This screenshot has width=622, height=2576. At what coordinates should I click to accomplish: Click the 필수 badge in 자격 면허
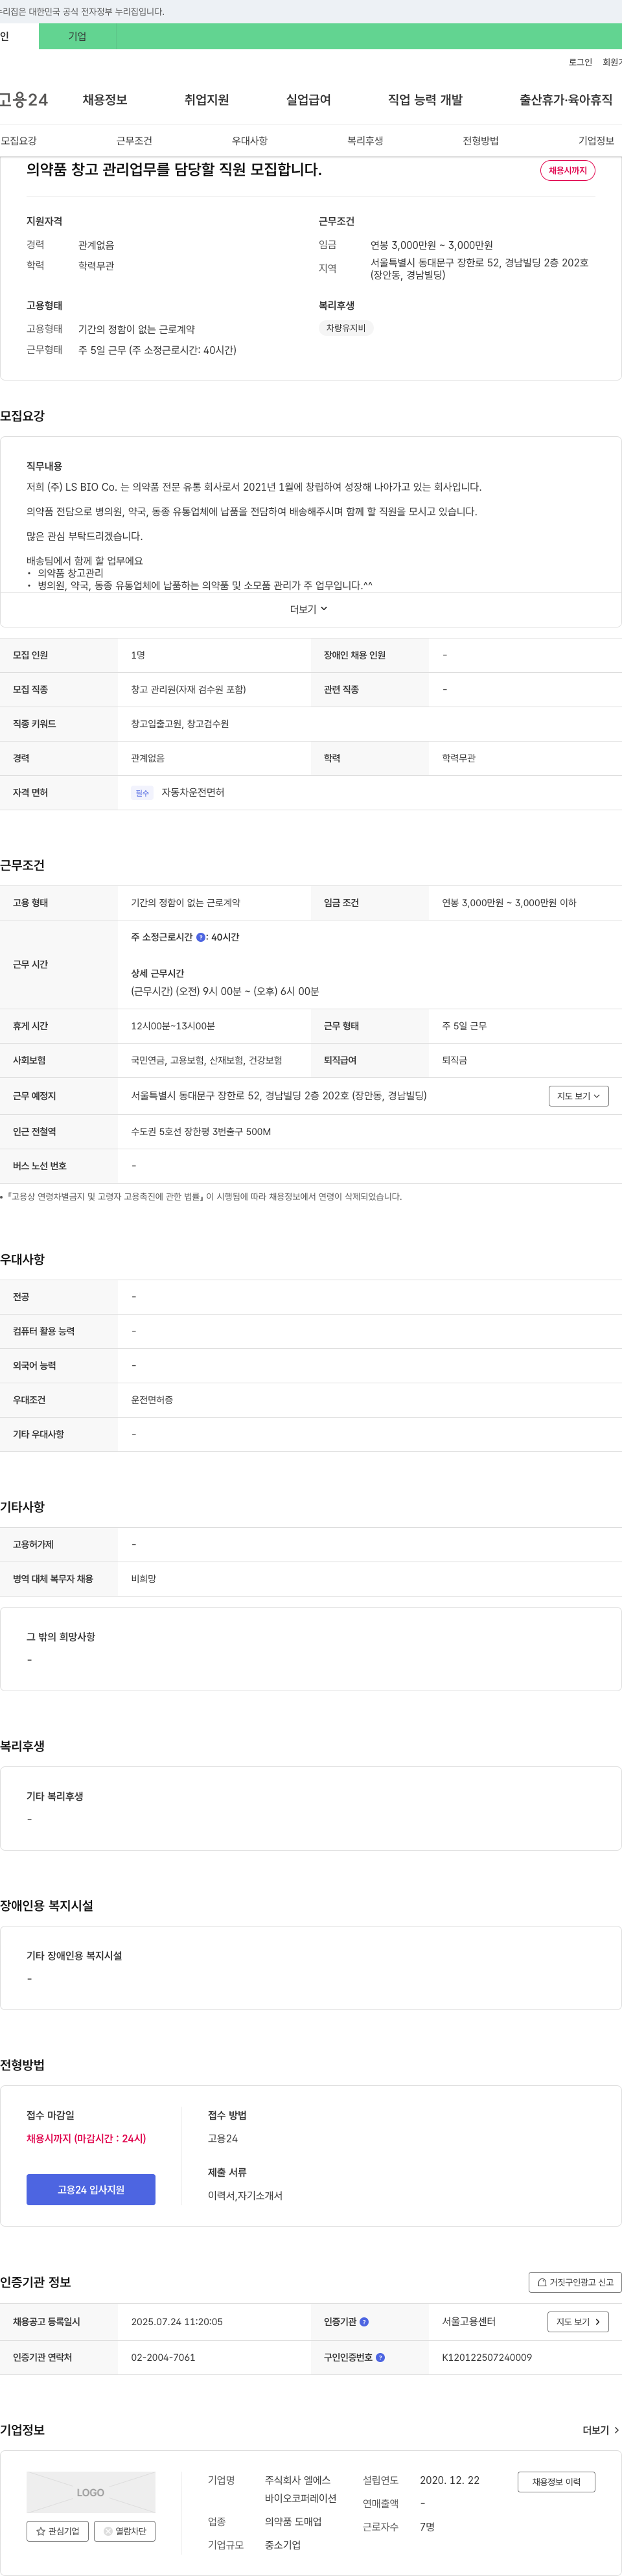tap(142, 793)
